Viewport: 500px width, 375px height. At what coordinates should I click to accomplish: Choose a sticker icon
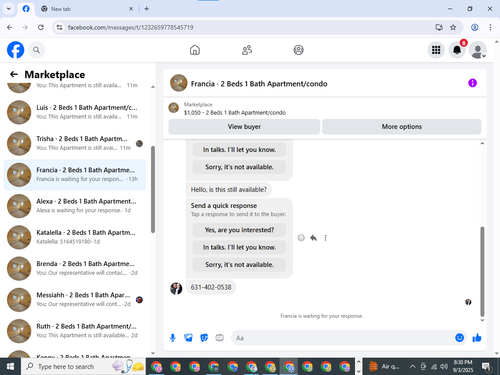204,338
